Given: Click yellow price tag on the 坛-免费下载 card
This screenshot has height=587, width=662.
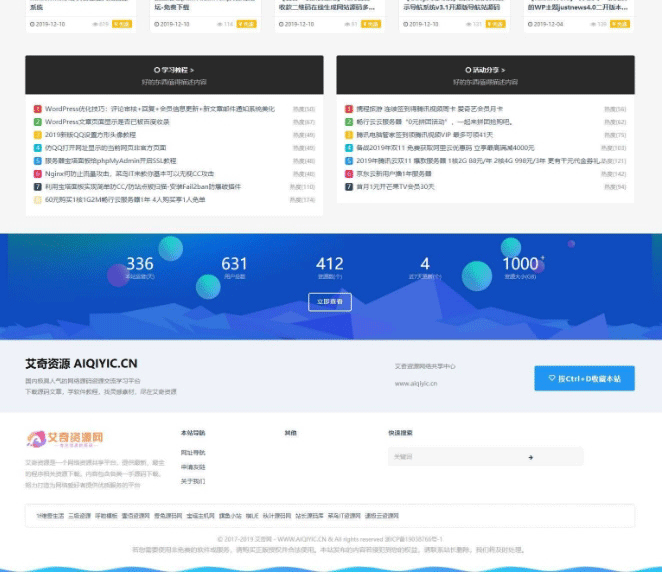Looking at the screenshot, I should [247, 24].
